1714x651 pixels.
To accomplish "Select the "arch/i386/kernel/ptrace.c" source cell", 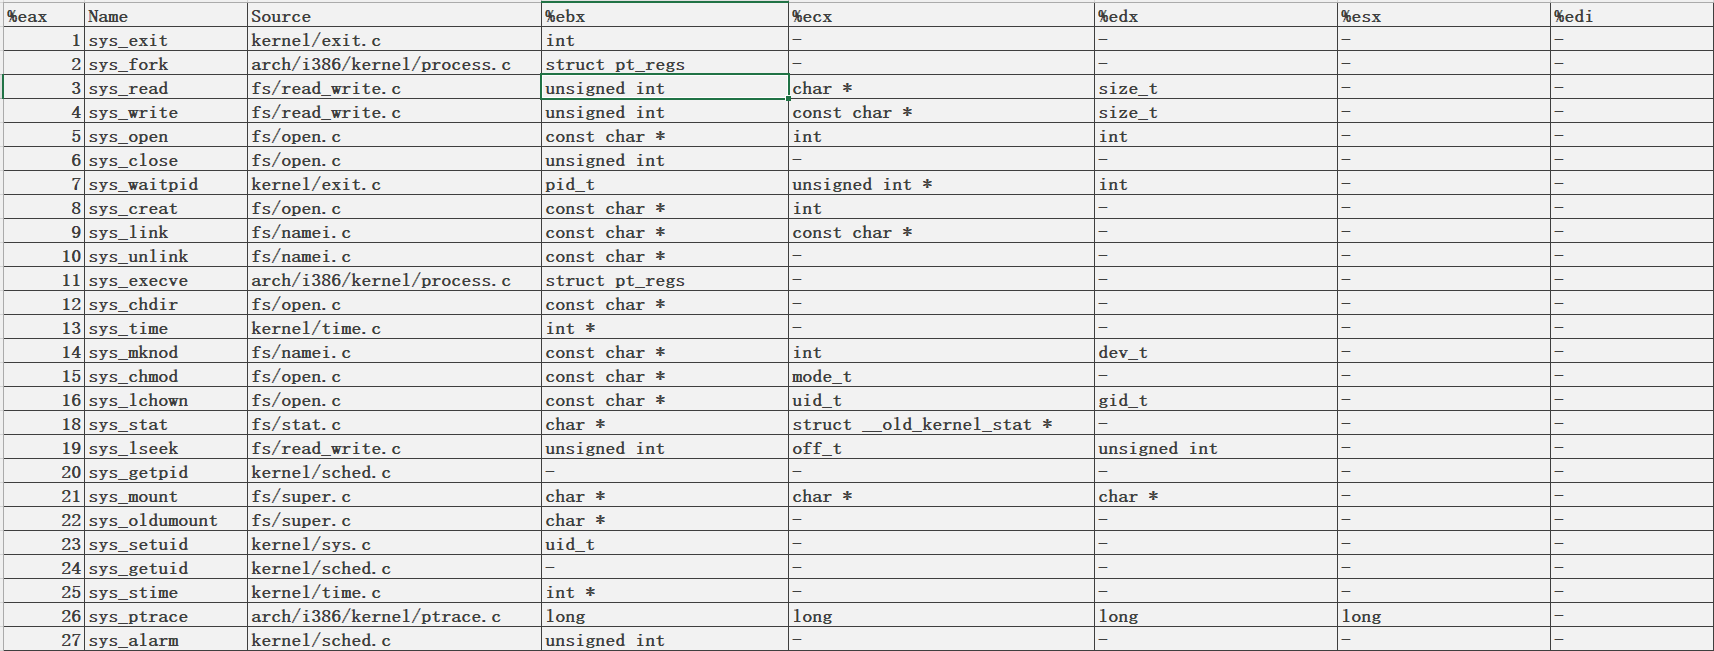I will [393, 616].
